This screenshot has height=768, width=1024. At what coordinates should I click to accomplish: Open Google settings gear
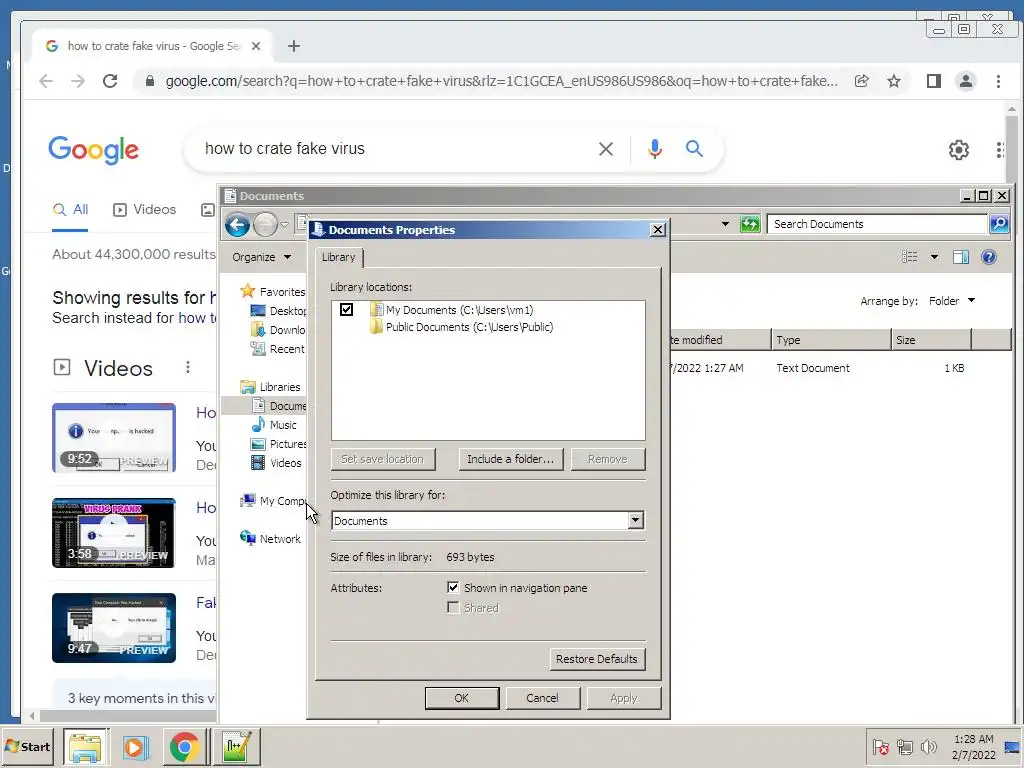pyautogui.click(x=958, y=150)
